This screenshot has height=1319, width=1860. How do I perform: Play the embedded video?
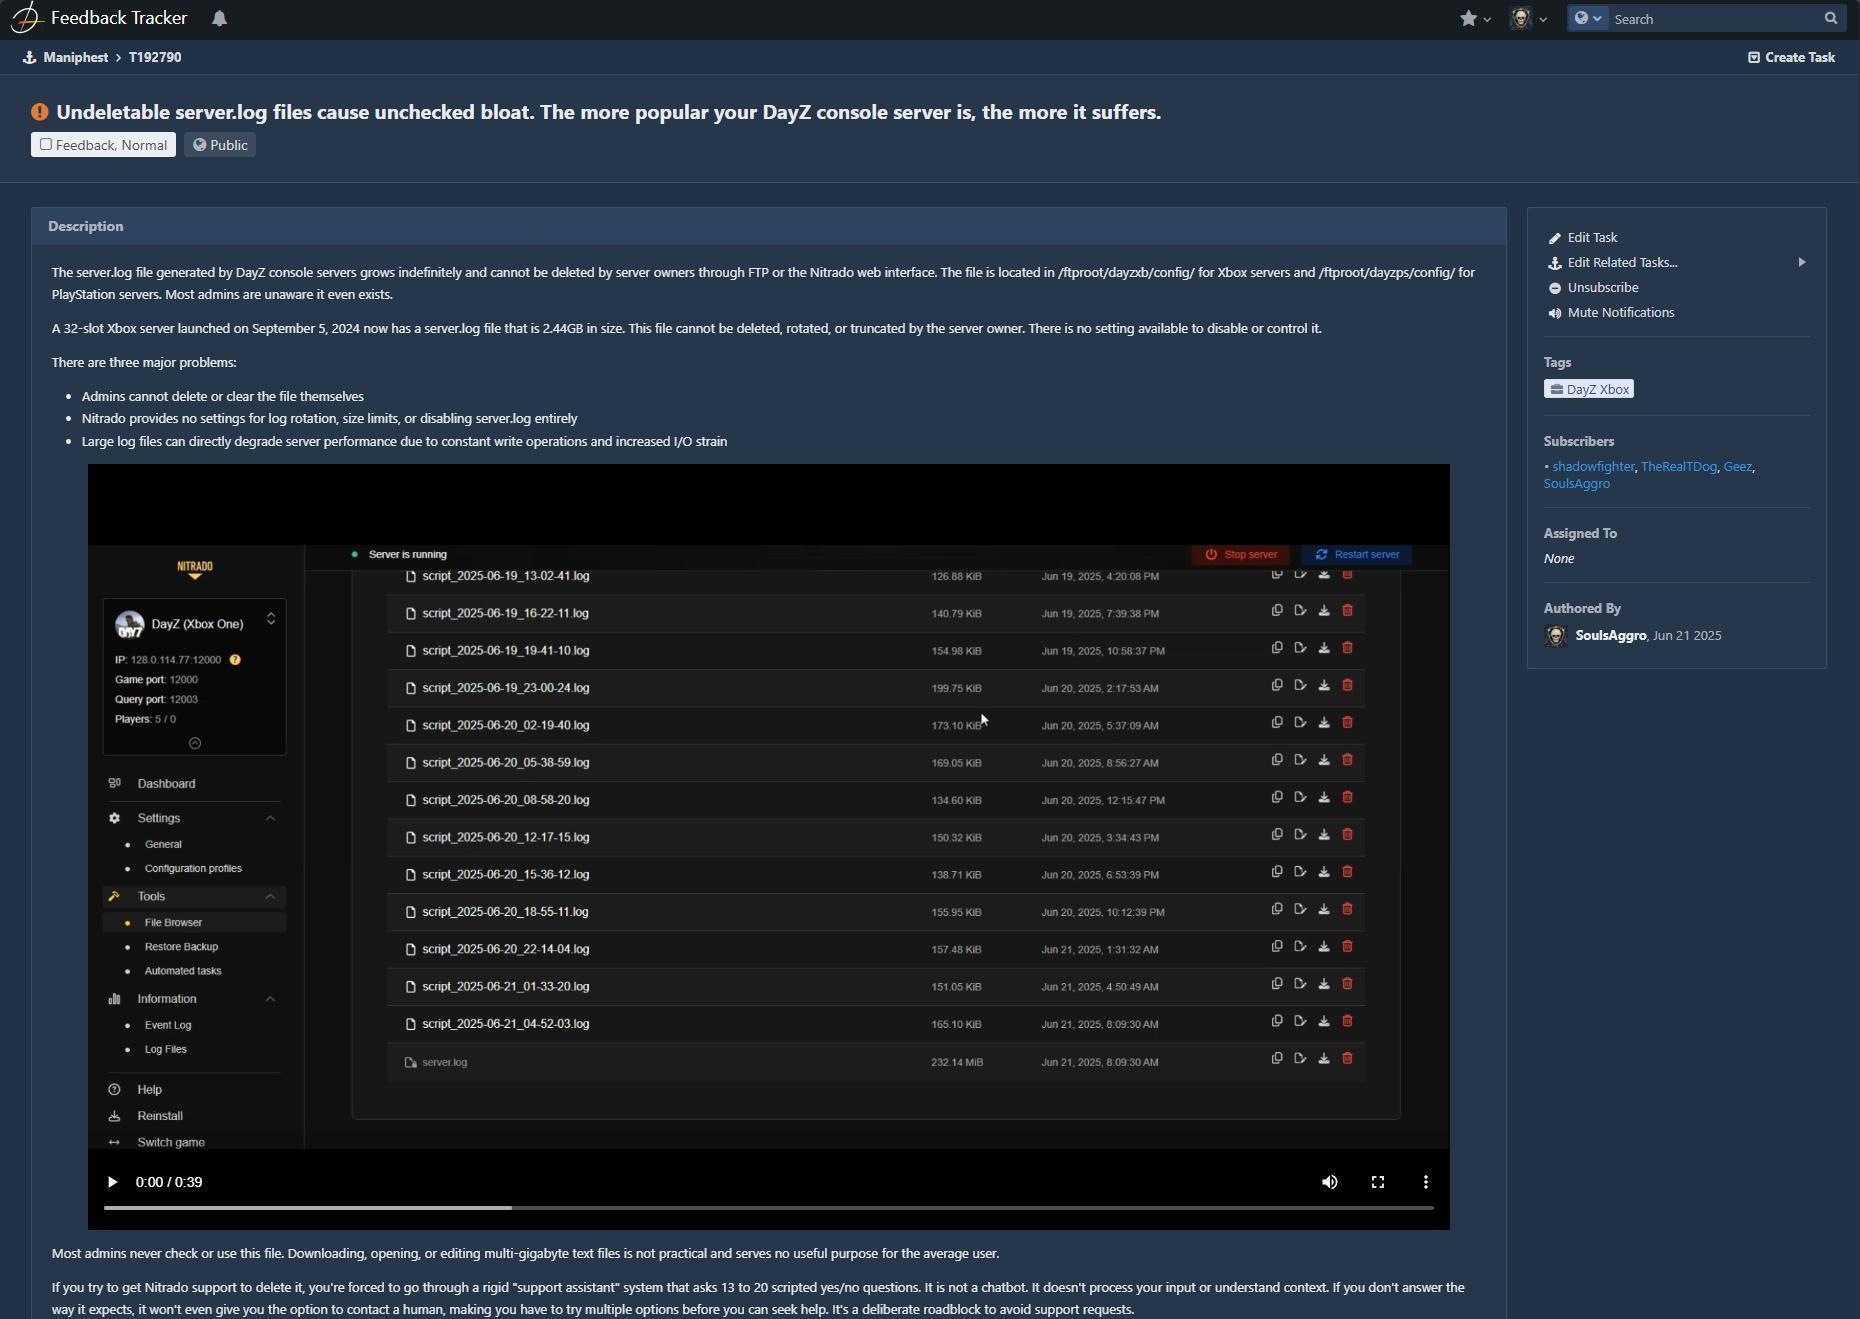[112, 1182]
